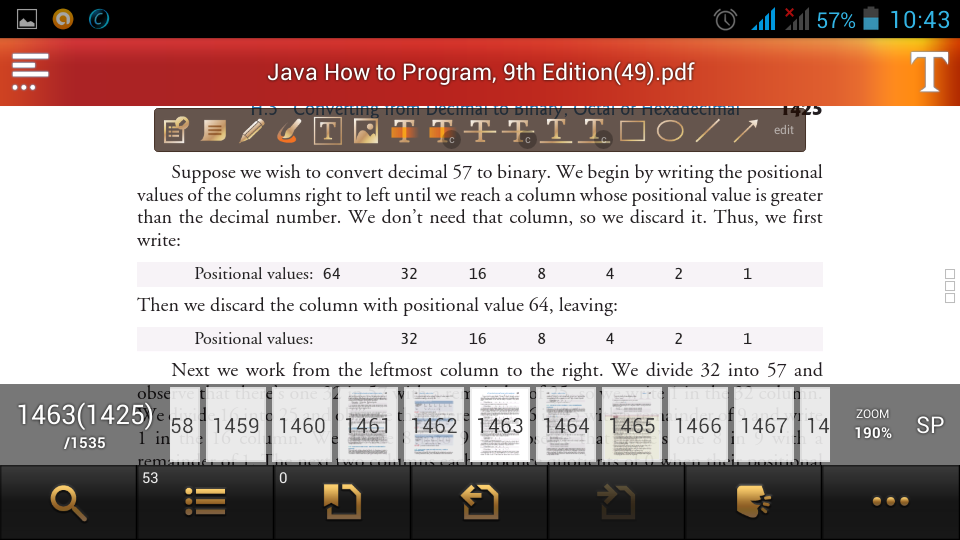Tap the SP view mode button
Viewport: 960px width, 540px height.
[929, 425]
